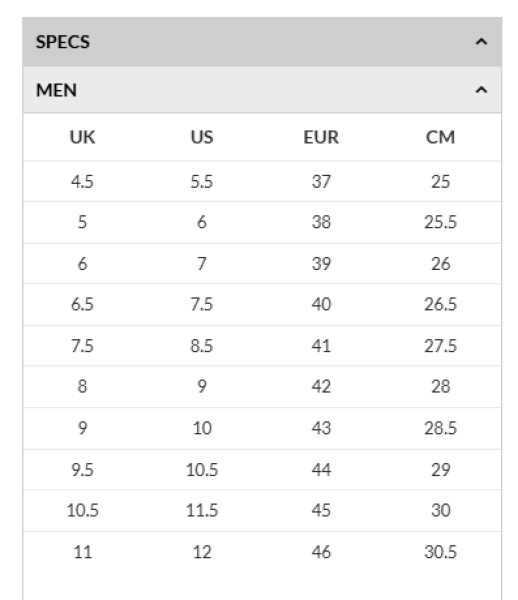The height and width of the screenshot is (600, 518).
Task: Click CM value 26 cell
Action: coord(440,264)
